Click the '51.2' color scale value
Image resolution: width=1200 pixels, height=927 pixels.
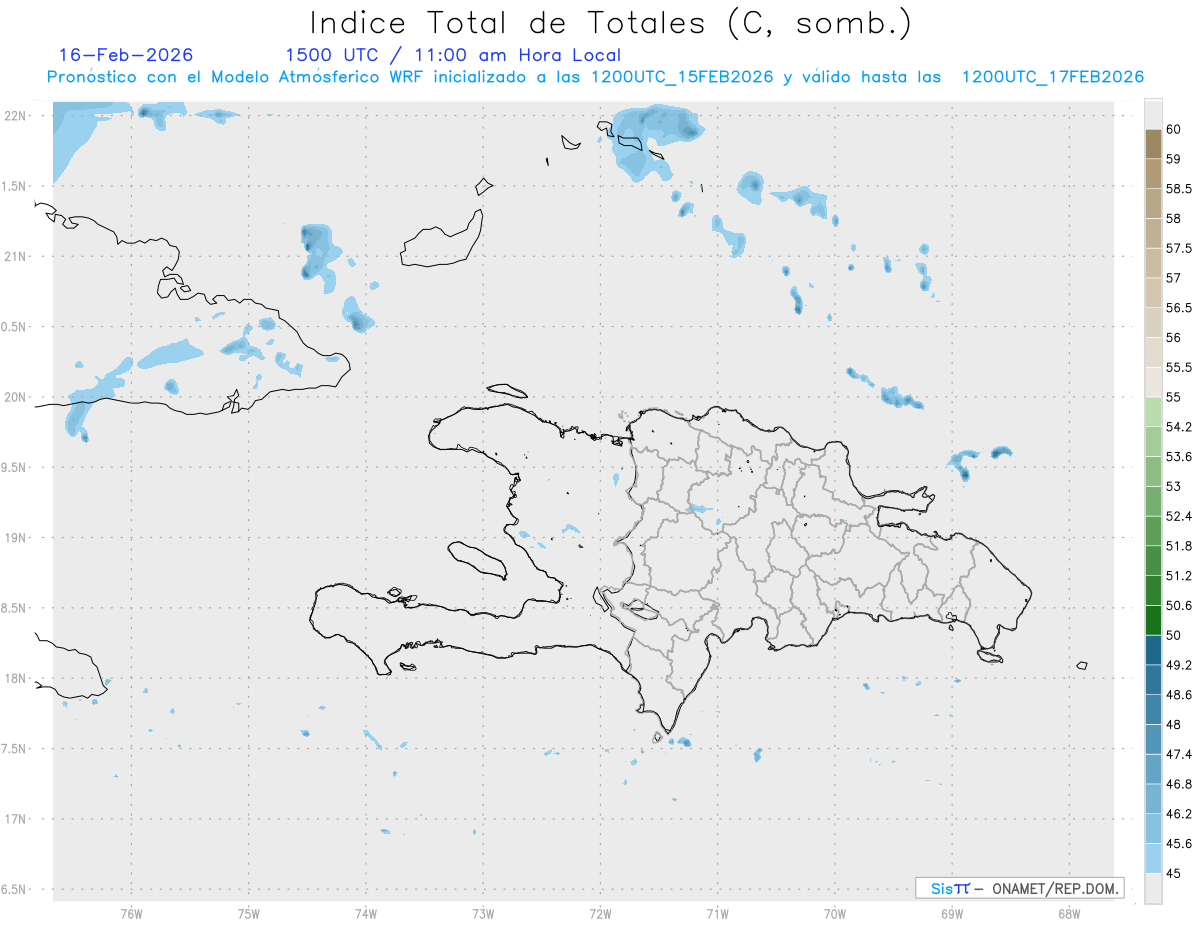[x=1178, y=575]
